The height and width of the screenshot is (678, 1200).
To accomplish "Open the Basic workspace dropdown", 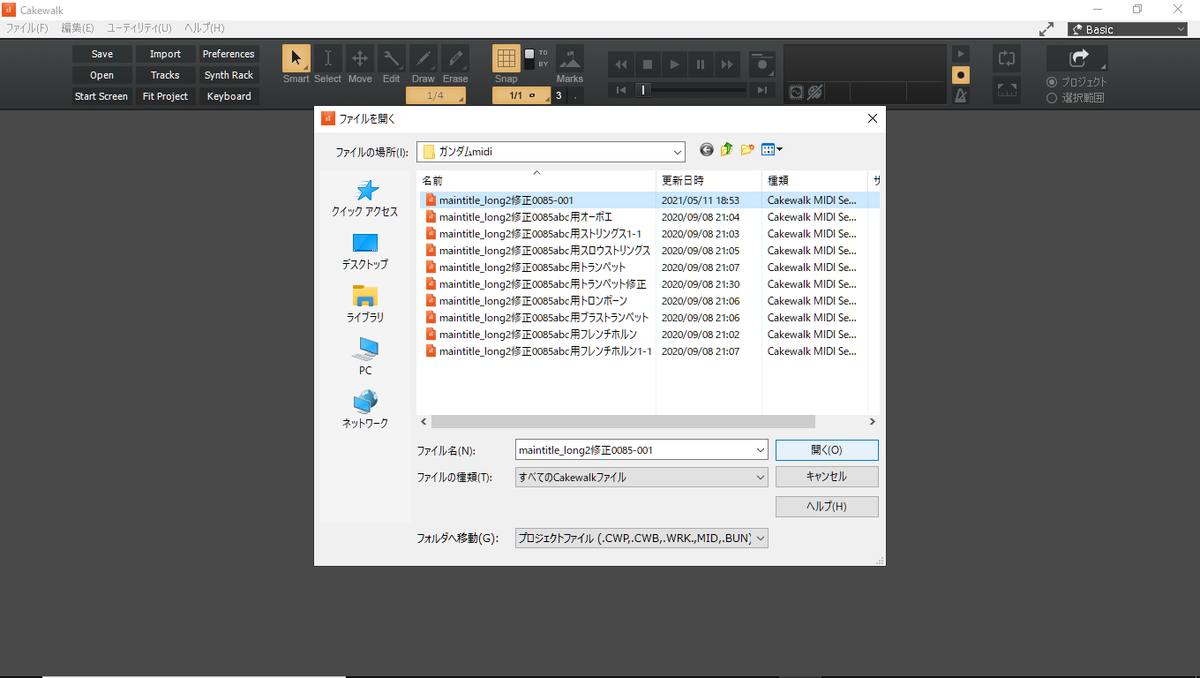I will tap(1127, 29).
